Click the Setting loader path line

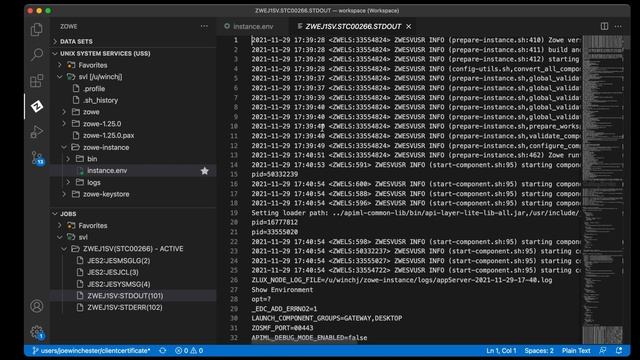point(415,213)
